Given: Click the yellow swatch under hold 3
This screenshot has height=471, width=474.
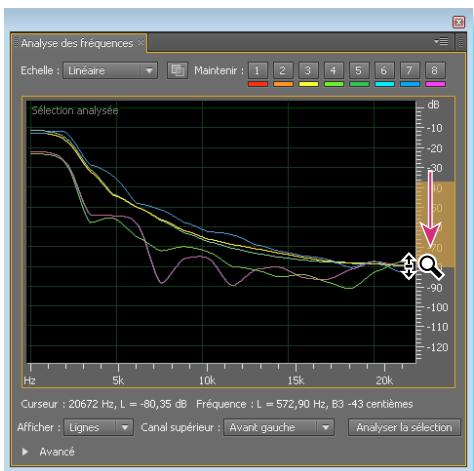Looking at the screenshot, I should click(x=308, y=84).
